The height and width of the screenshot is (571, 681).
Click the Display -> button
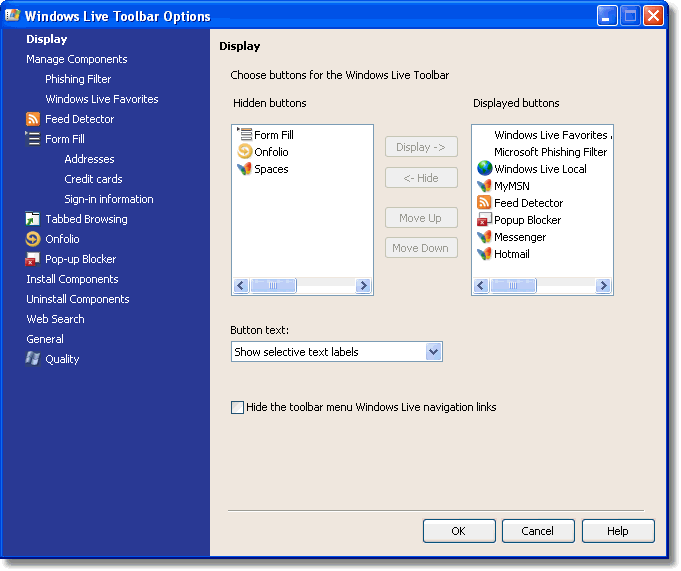(421, 147)
